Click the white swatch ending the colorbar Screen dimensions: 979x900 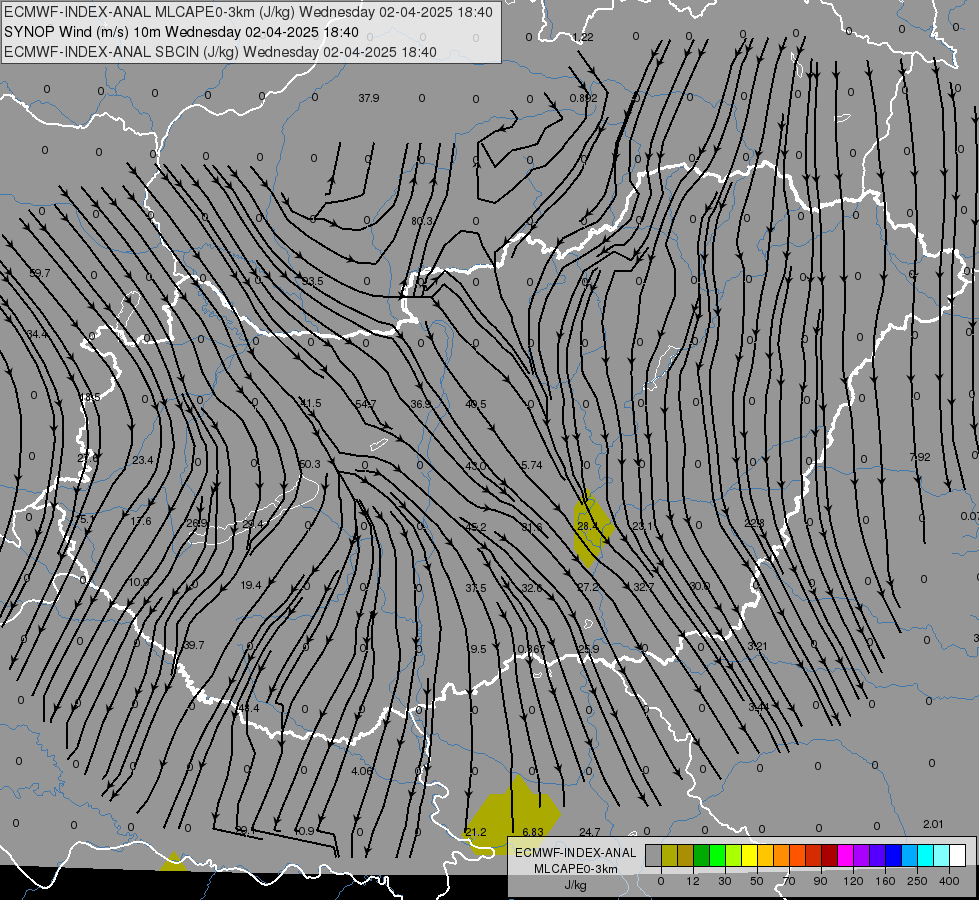click(957, 856)
